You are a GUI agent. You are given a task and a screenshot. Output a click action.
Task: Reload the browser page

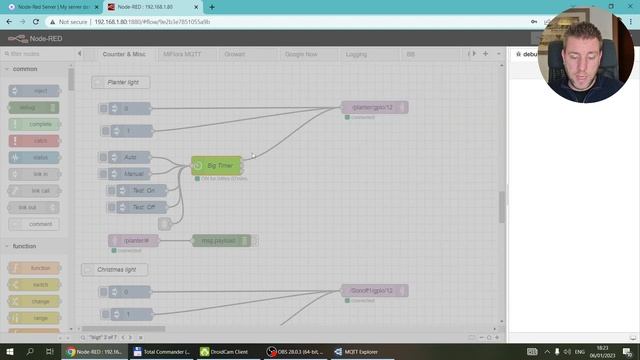coord(36,22)
